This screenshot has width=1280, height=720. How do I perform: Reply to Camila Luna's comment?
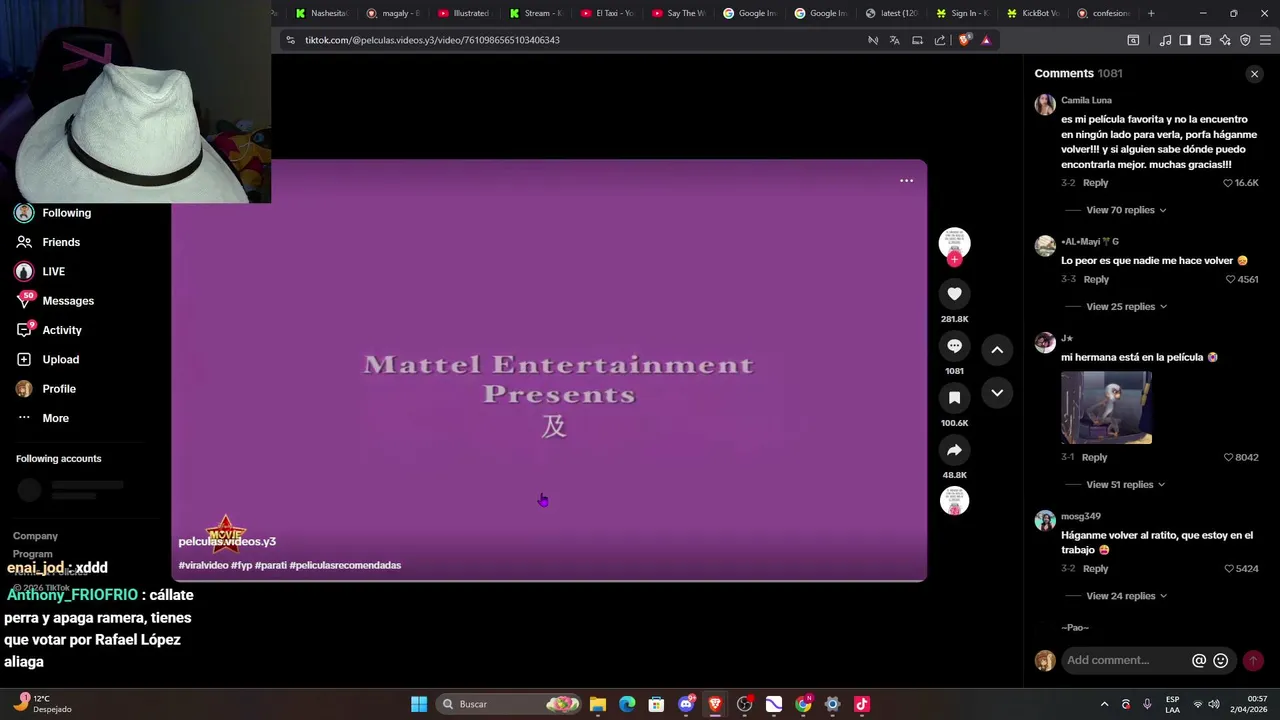click(1095, 183)
